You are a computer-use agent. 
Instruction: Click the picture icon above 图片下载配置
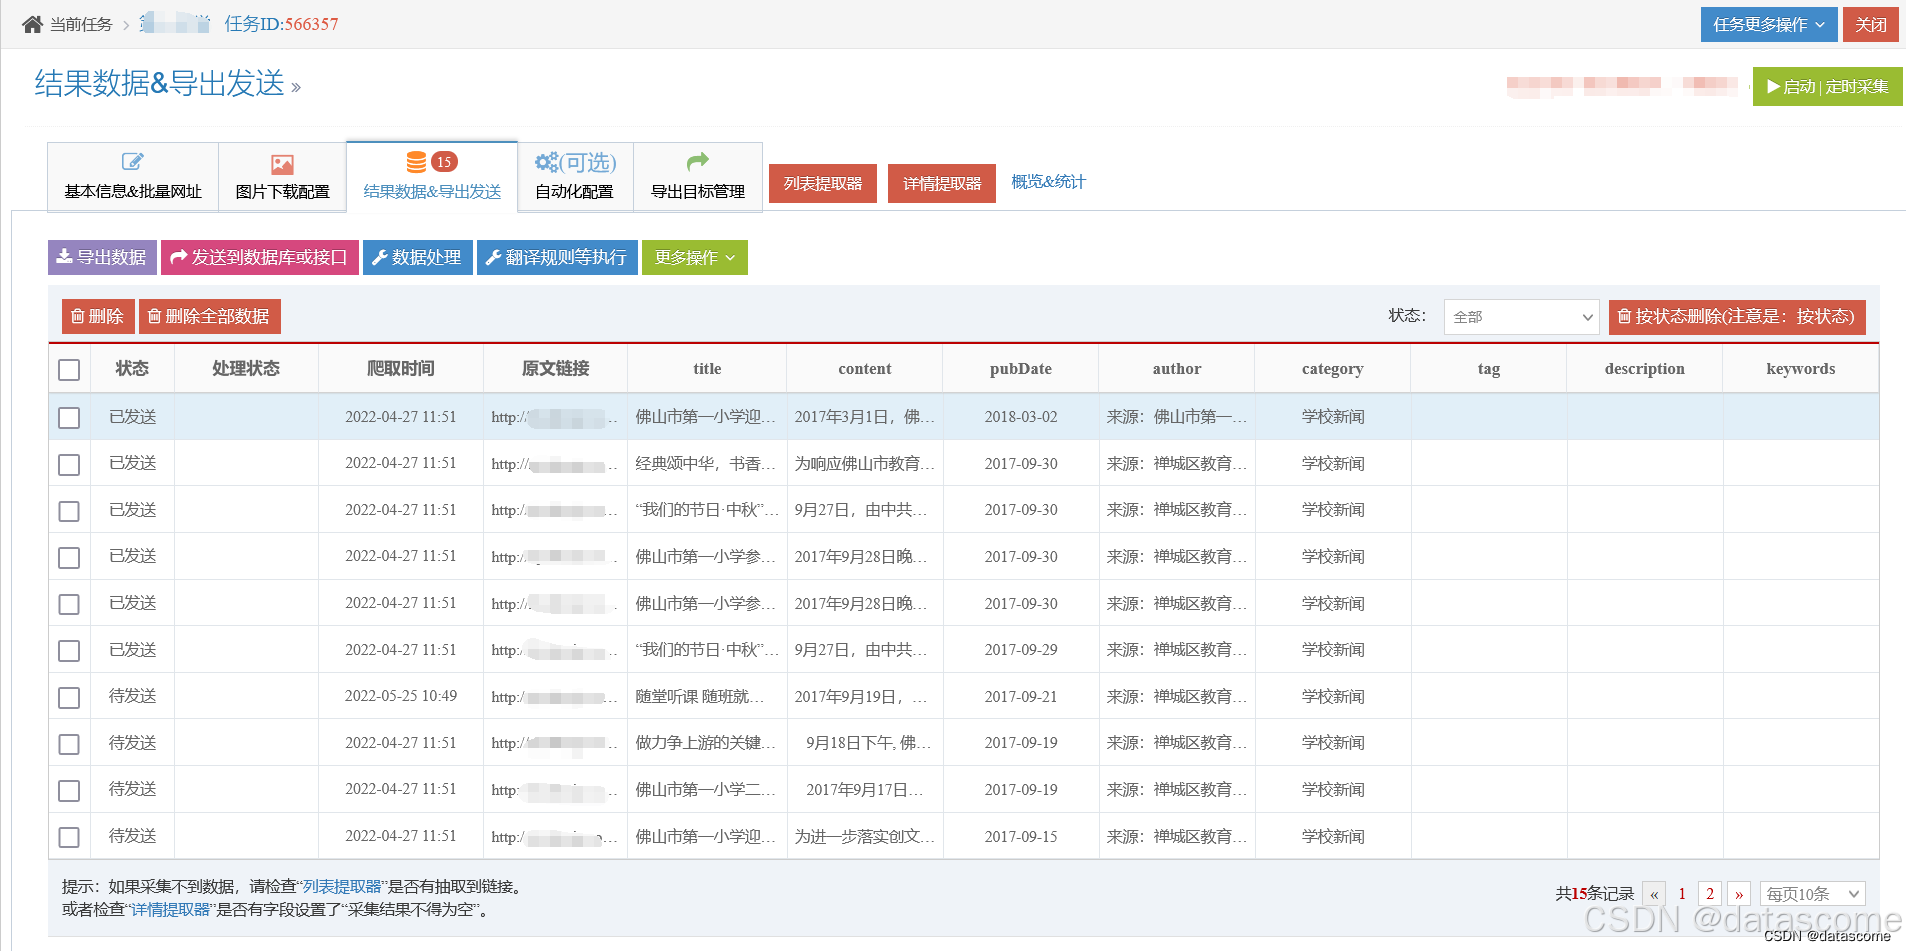283,164
